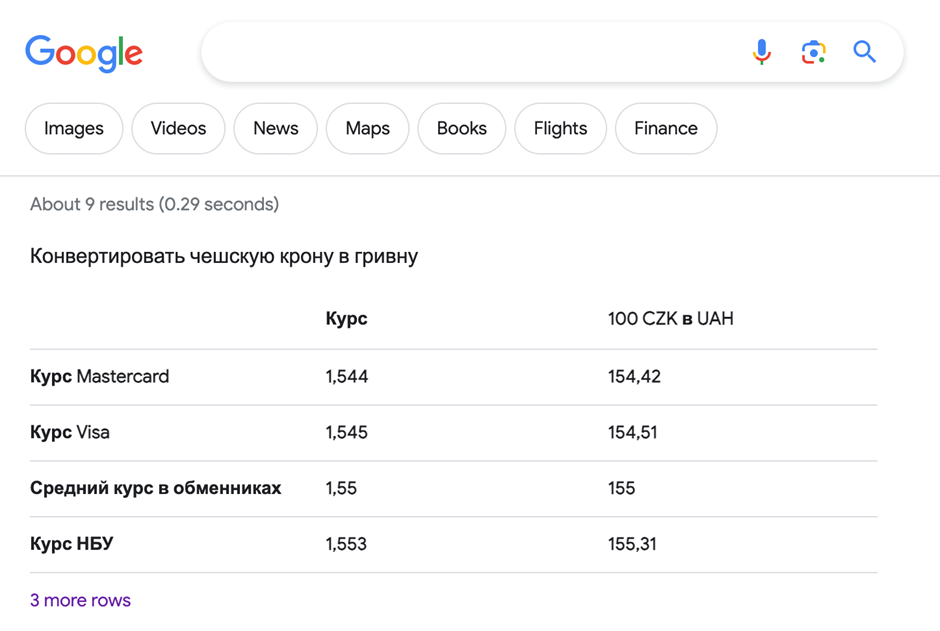Click the Средний курс в обменниках row
Screen dimensions: 940x631
[453, 488]
